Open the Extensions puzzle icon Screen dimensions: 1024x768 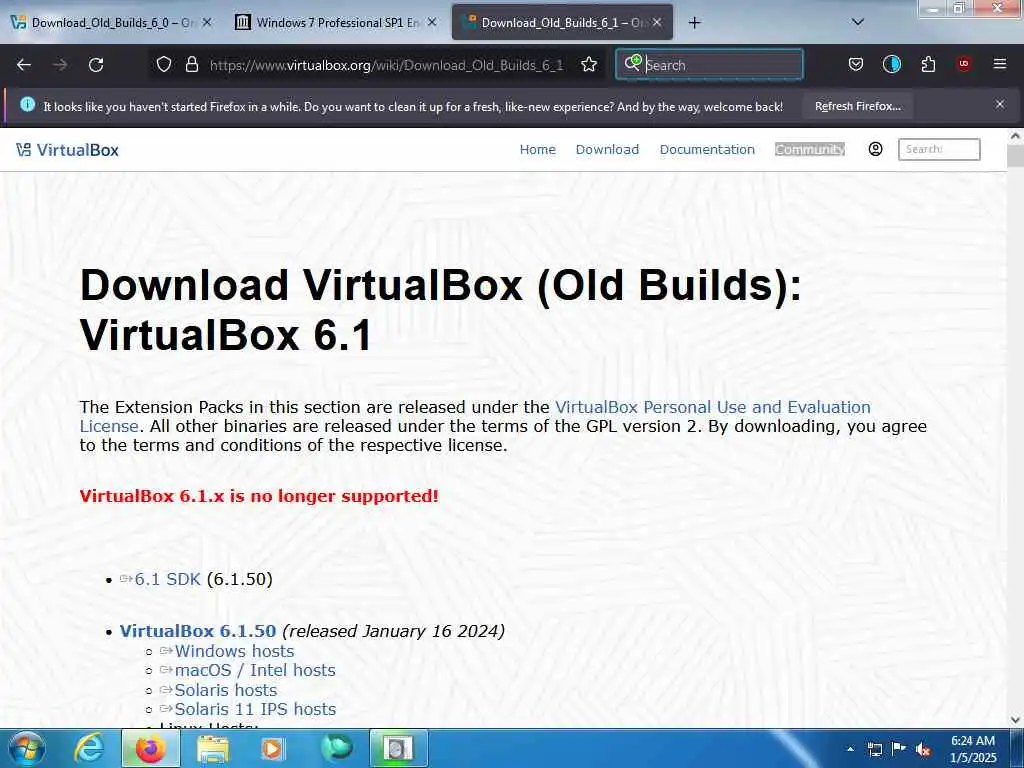[928, 64]
